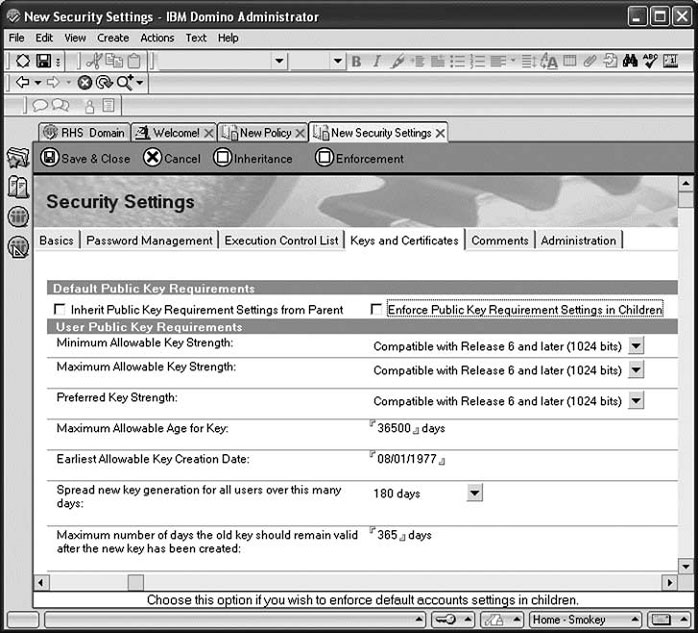This screenshot has width=698, height=633.
Task: Click Earliest Allowable Key Creation Date field
Action: [x=407, y=459]
